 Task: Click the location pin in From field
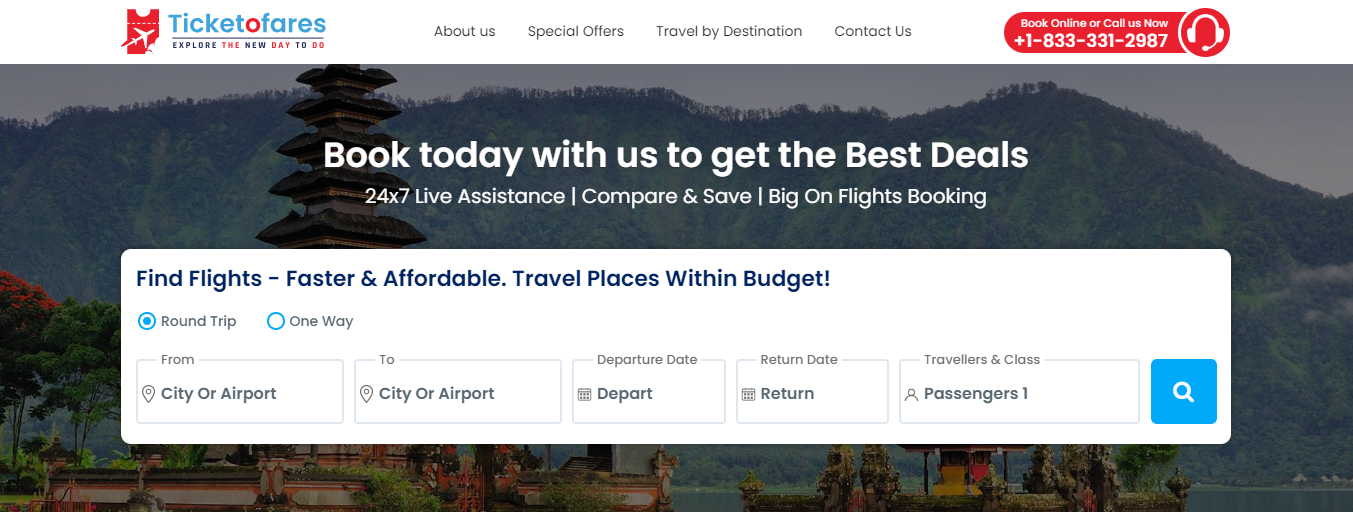(x=148, y=394)
